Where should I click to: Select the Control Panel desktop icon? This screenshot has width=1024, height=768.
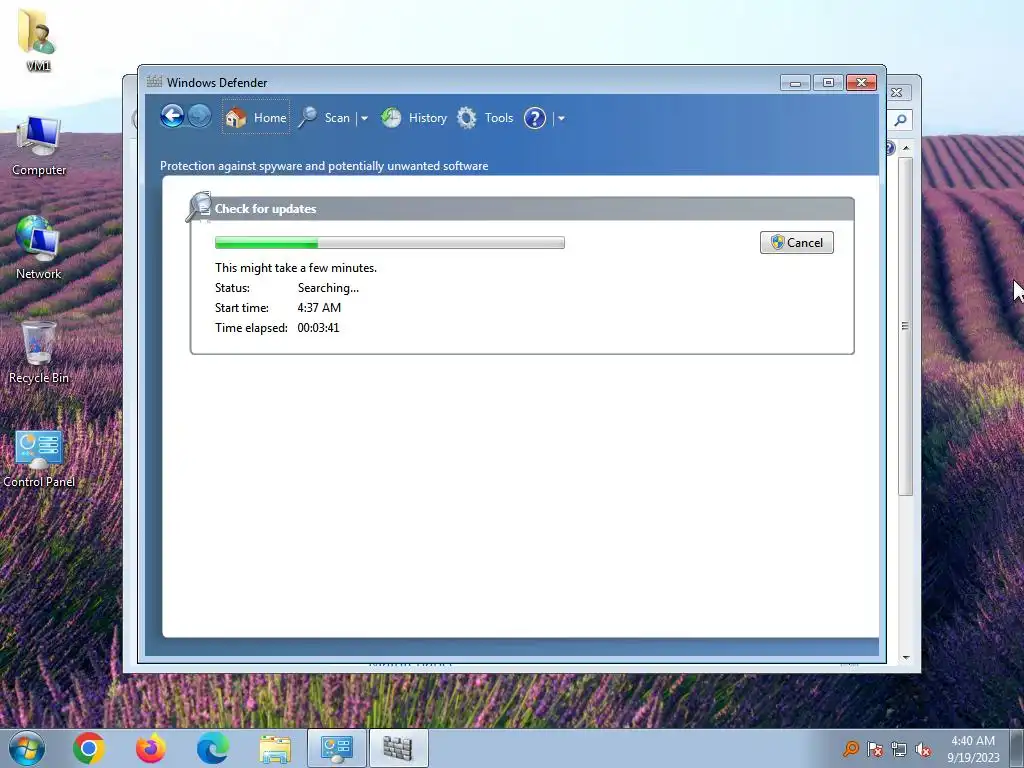39,458
